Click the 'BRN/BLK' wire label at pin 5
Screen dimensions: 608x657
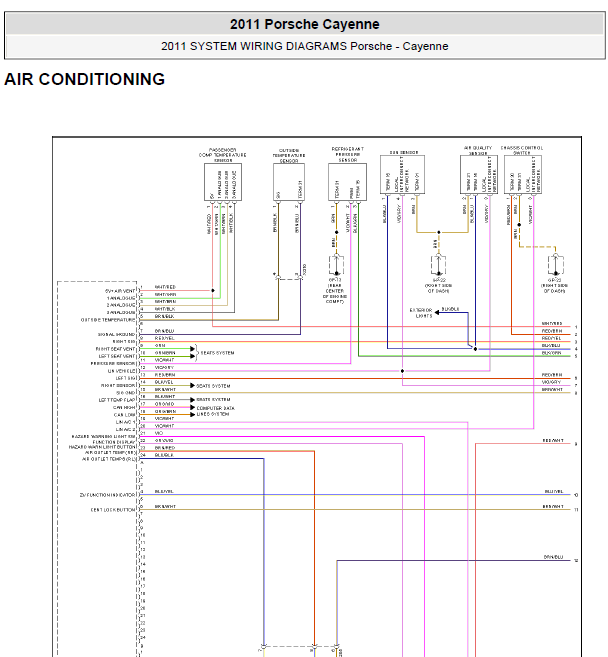click(164, 316)
